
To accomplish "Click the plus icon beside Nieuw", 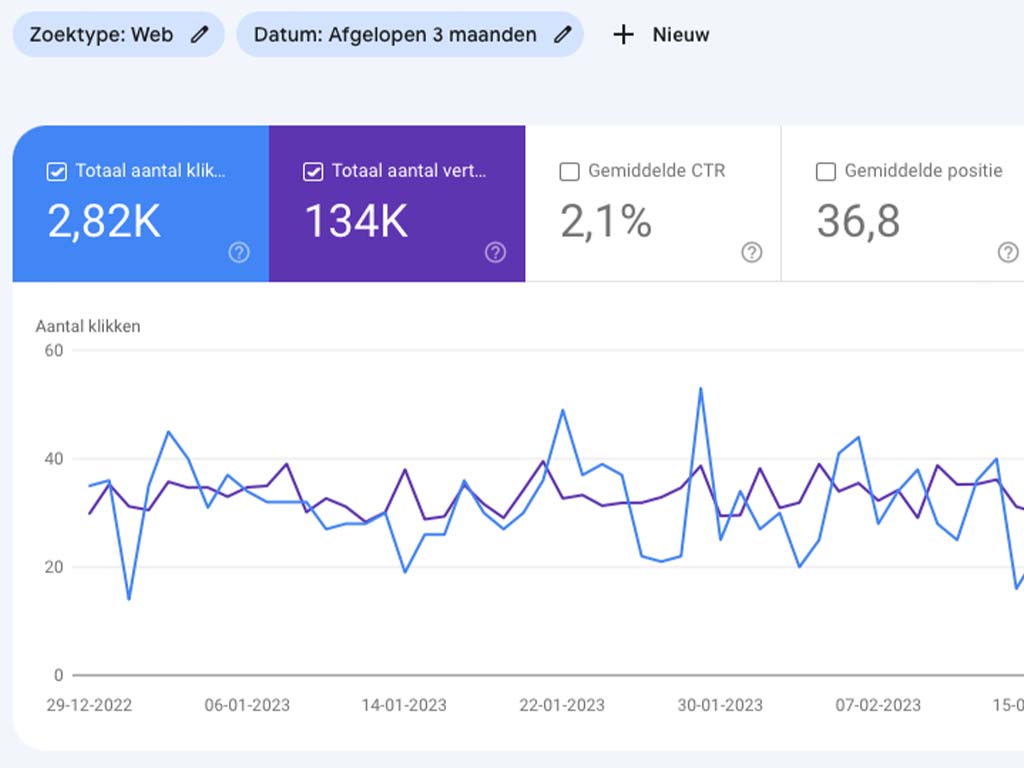I will (x=624, y=35).
